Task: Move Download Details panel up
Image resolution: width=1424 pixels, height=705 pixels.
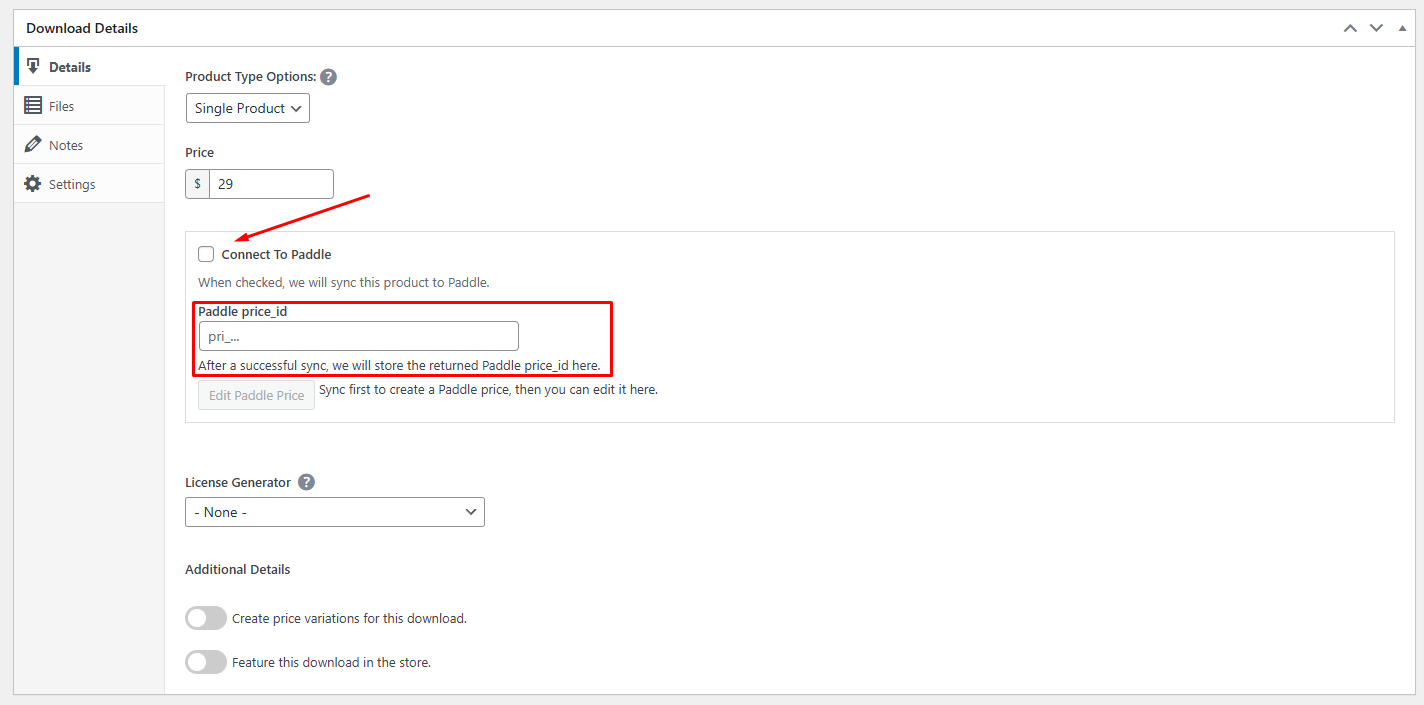Action: coord(1350,28)
